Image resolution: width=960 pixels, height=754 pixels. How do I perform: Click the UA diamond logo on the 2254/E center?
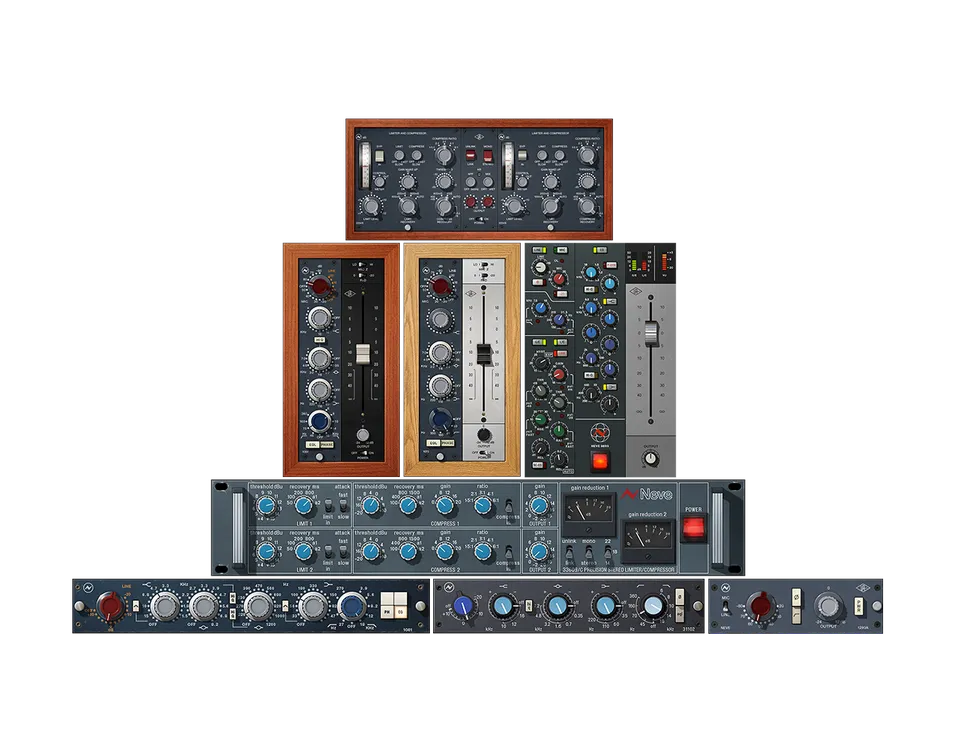(479, 137)
